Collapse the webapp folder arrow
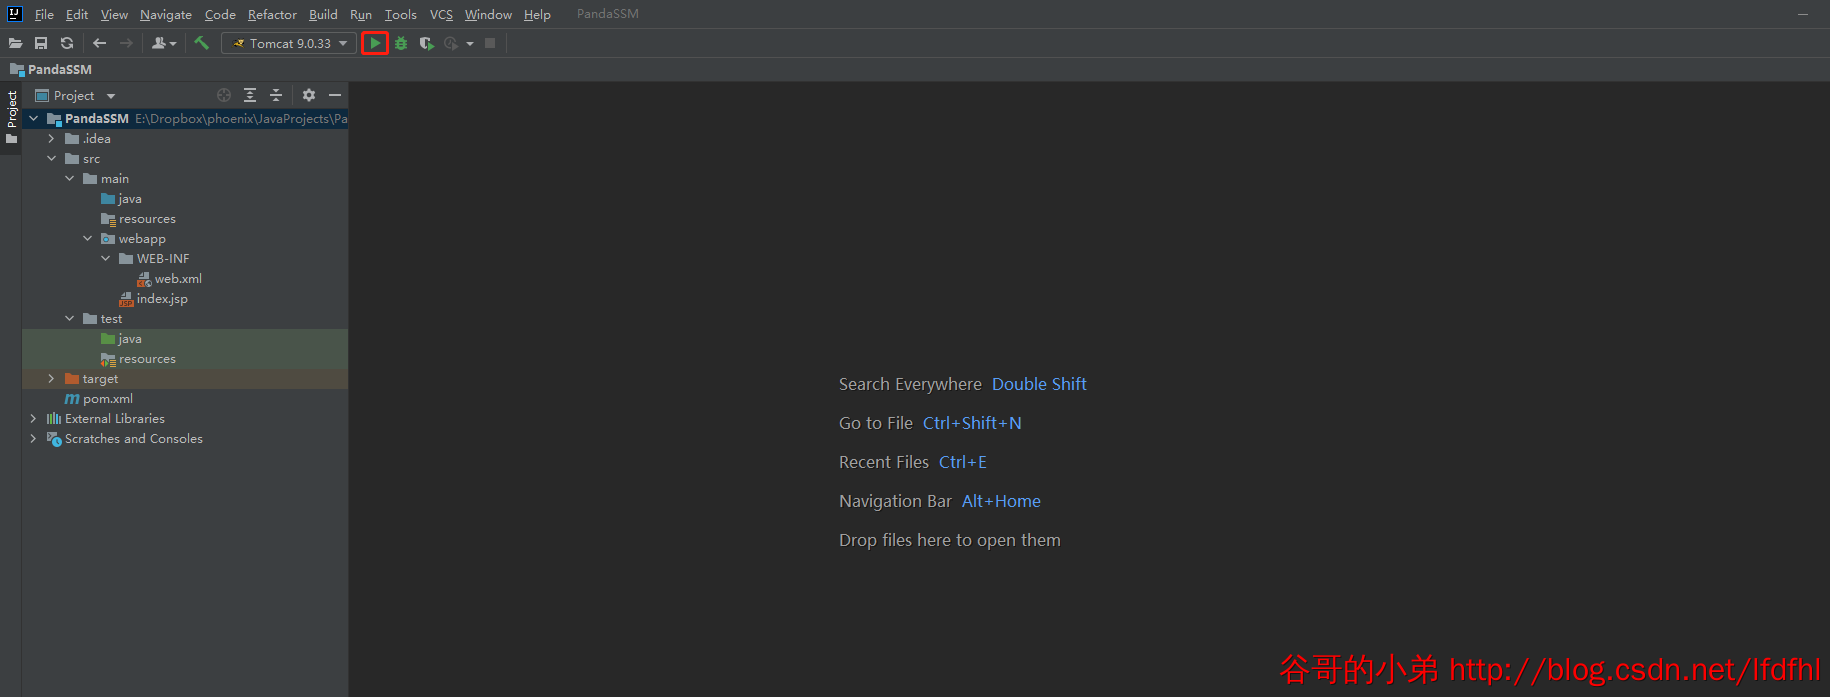Screen dimensions: 1830x697 coord(87,238)
